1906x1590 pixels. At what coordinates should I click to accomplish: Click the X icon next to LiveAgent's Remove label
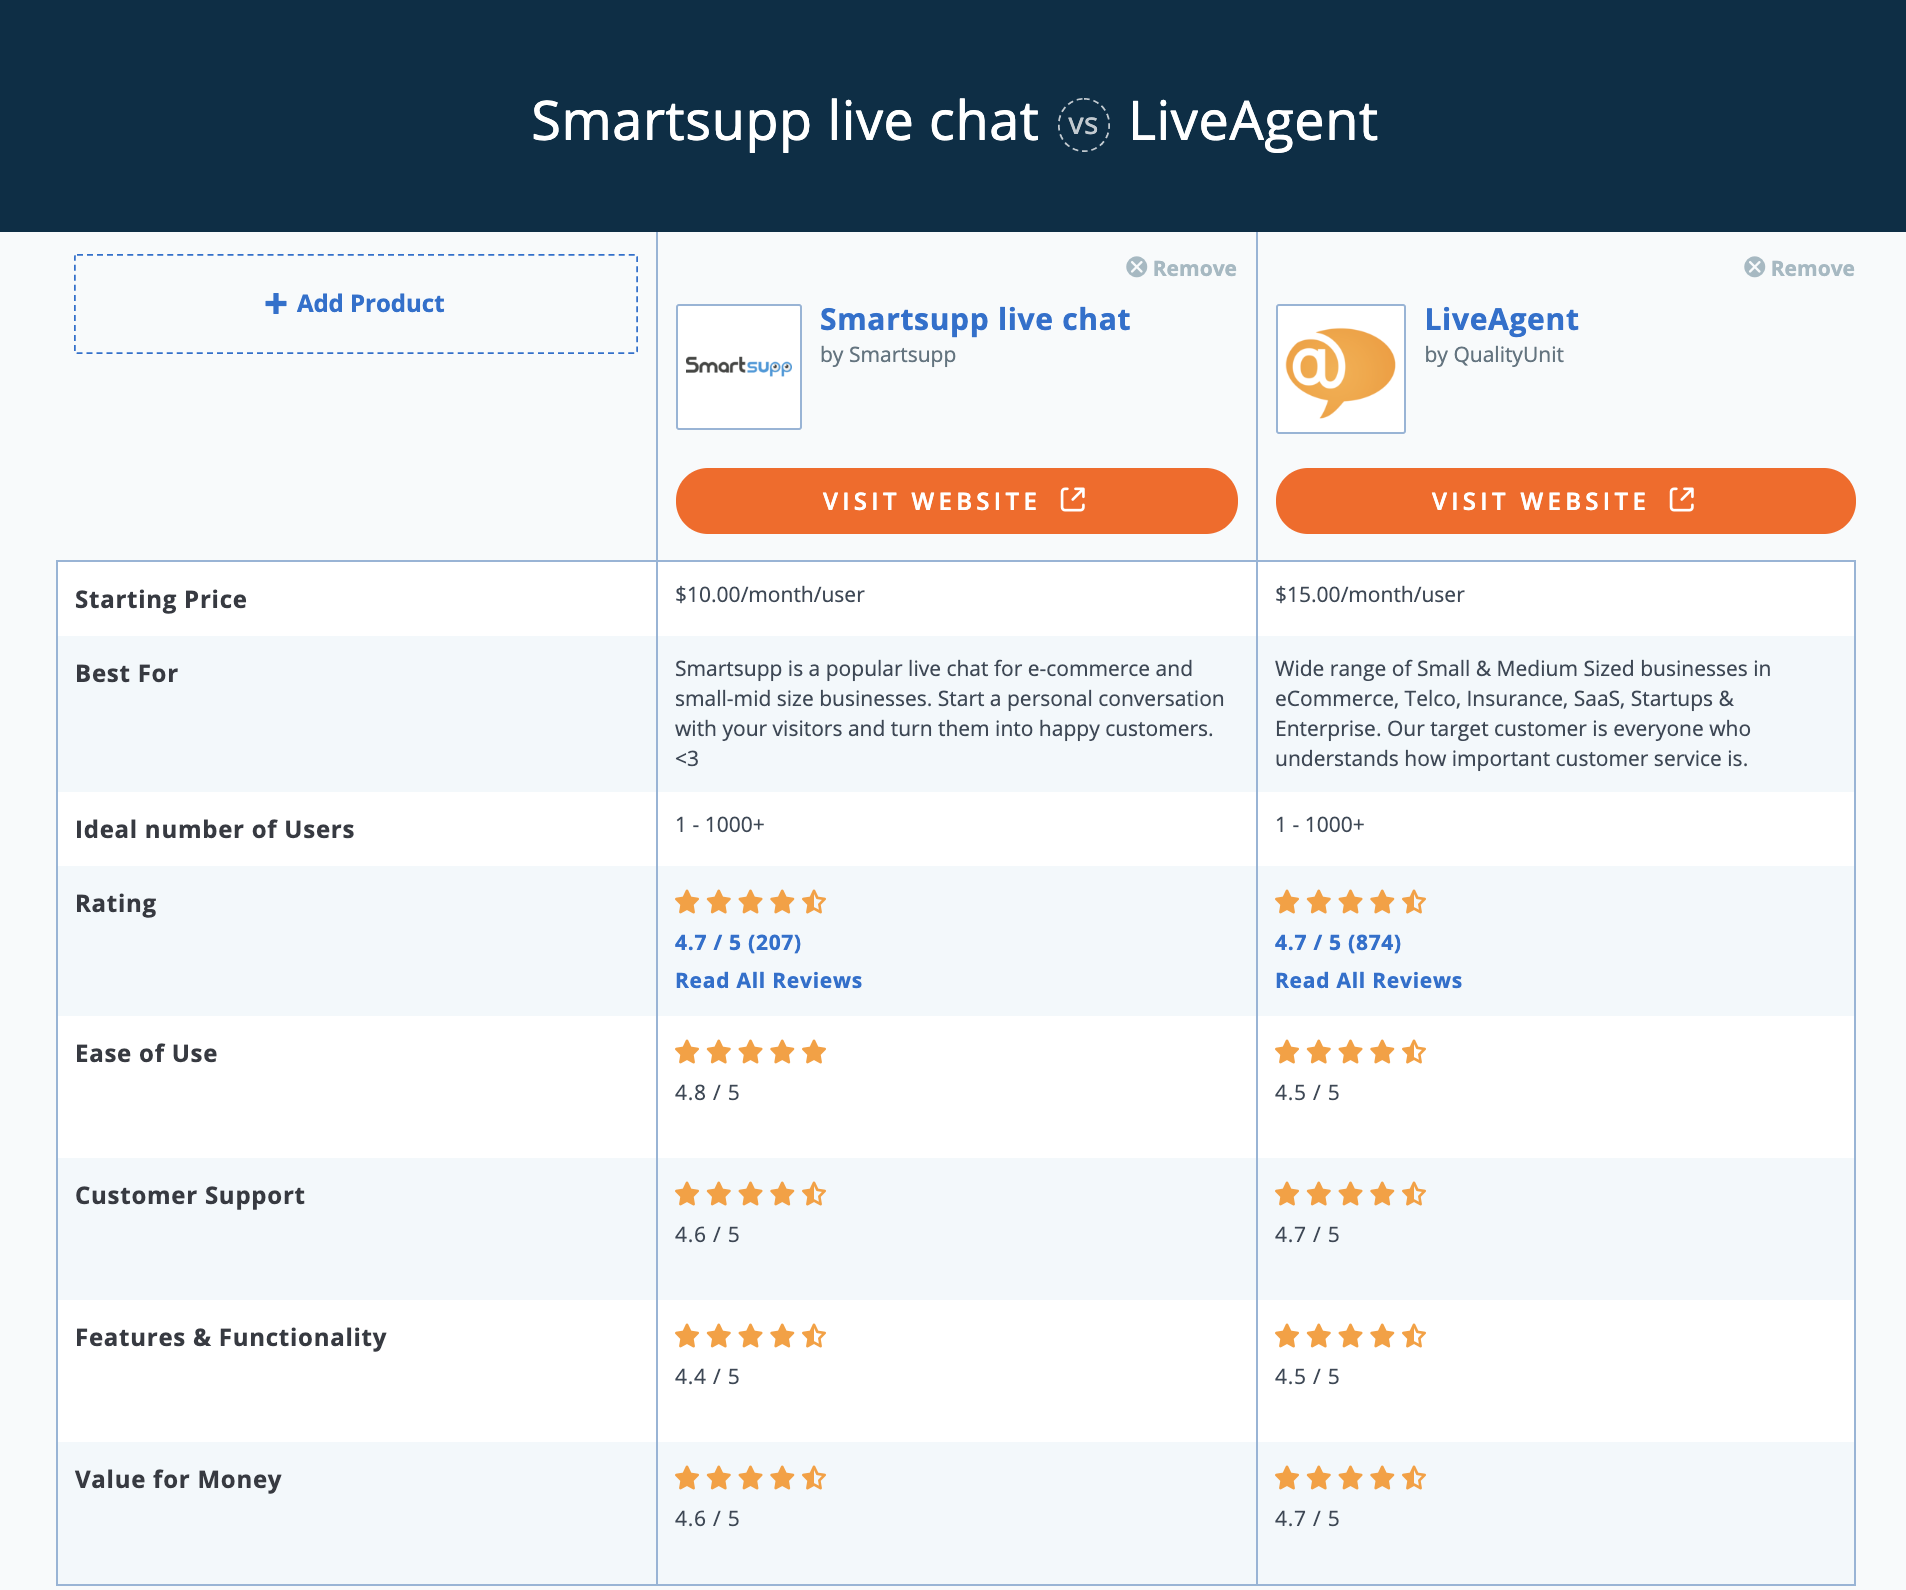coord(1753,267)
